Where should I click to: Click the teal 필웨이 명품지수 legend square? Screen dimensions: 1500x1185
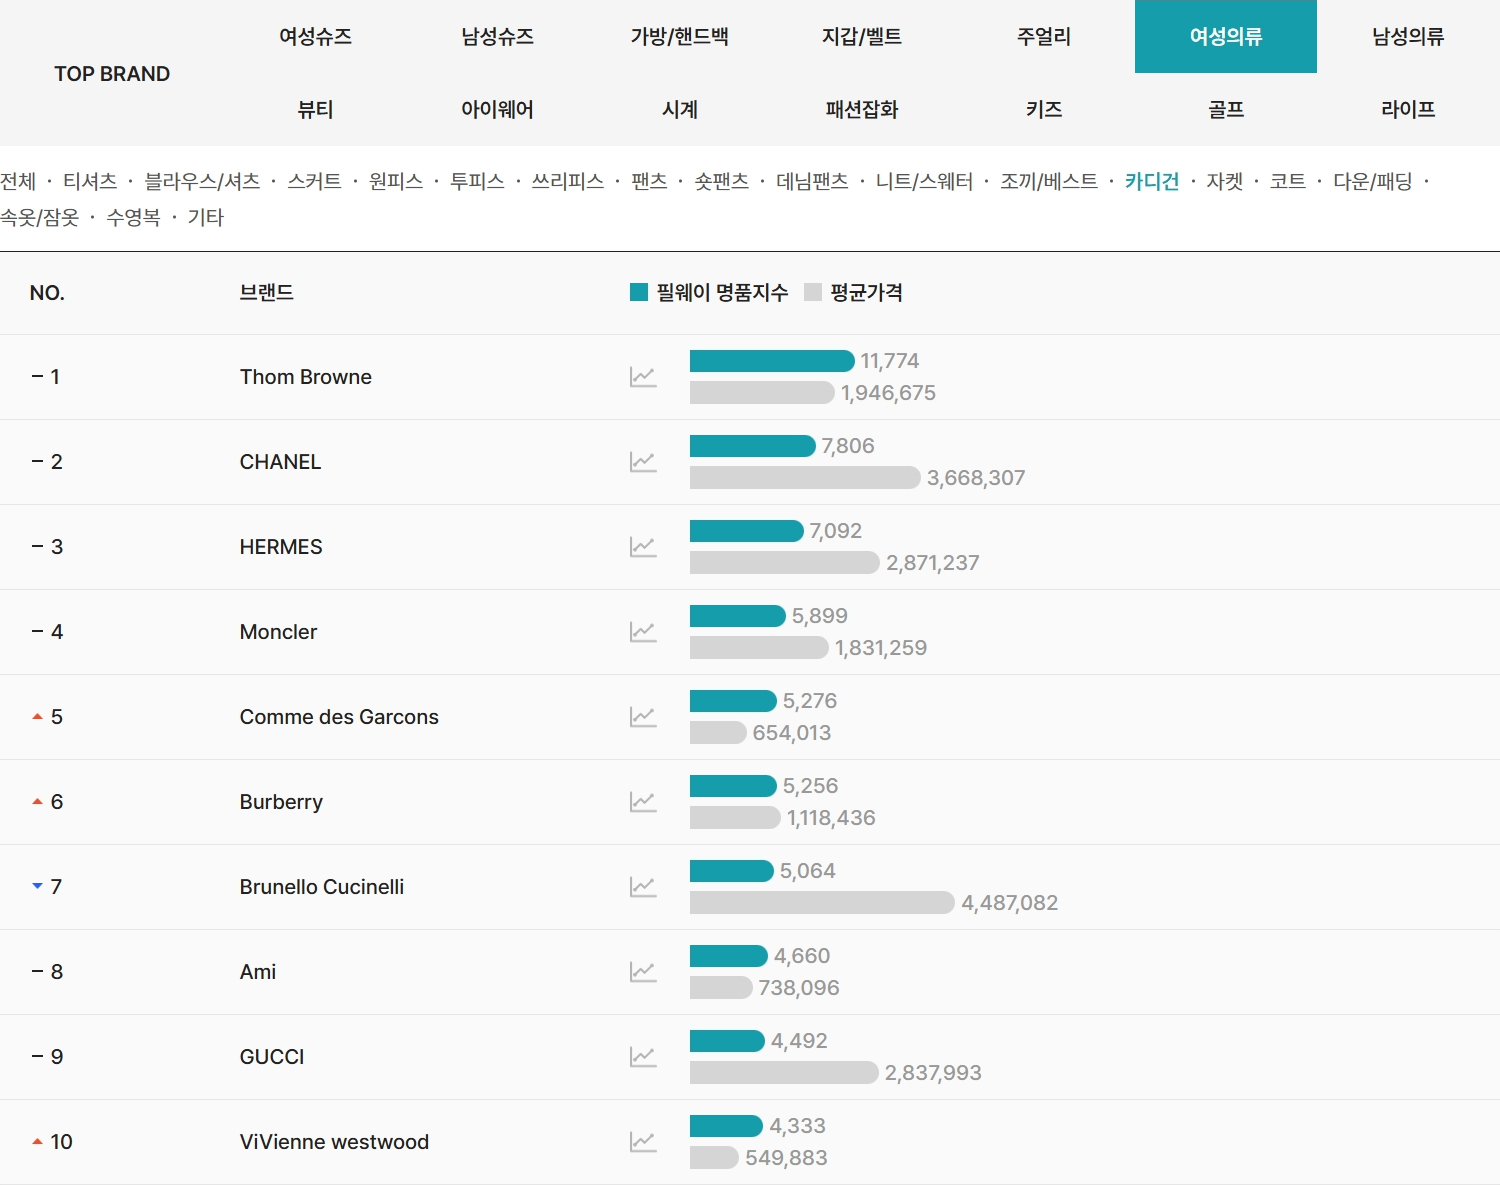[x=639, y=292]
